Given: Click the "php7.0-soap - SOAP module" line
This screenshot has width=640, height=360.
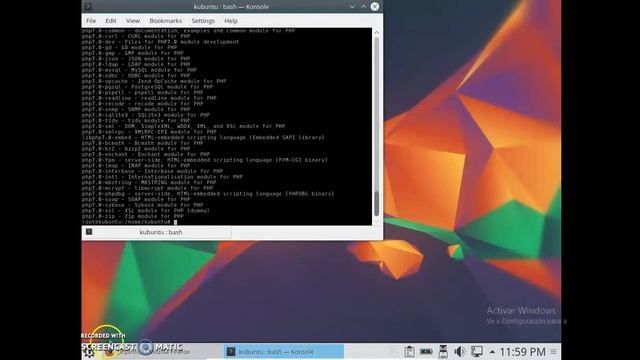Looking at the screenshot, I should (136, 200).
